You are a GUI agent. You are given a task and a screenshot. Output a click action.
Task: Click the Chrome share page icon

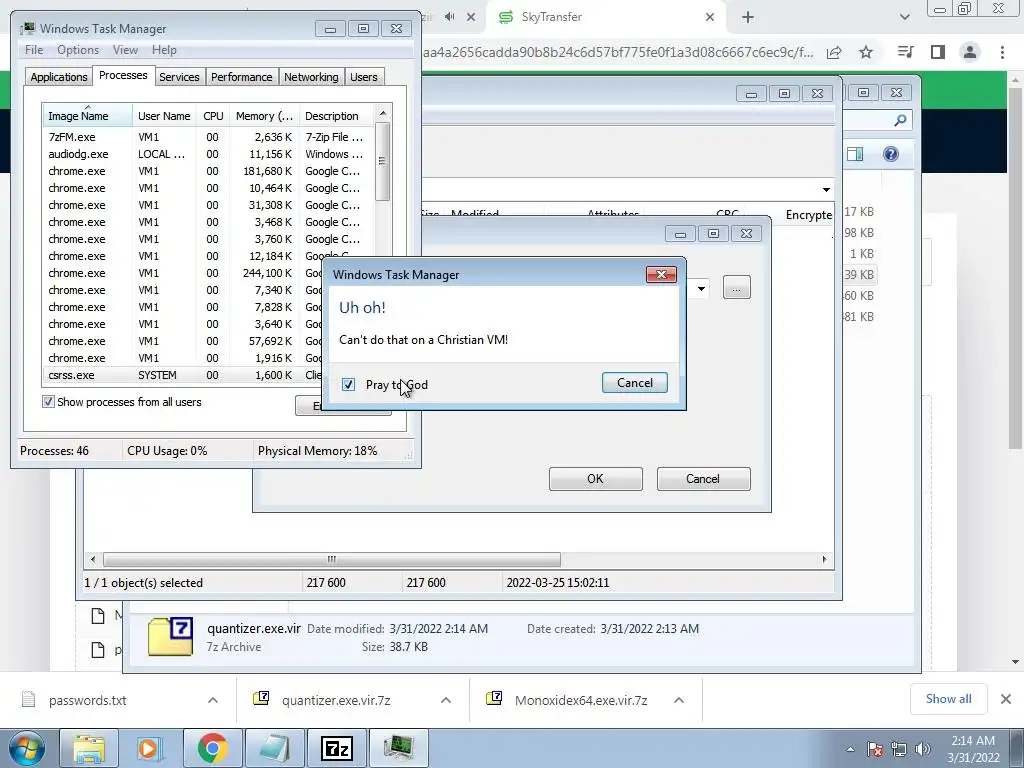pyautogui.click(x=834, y=52)
